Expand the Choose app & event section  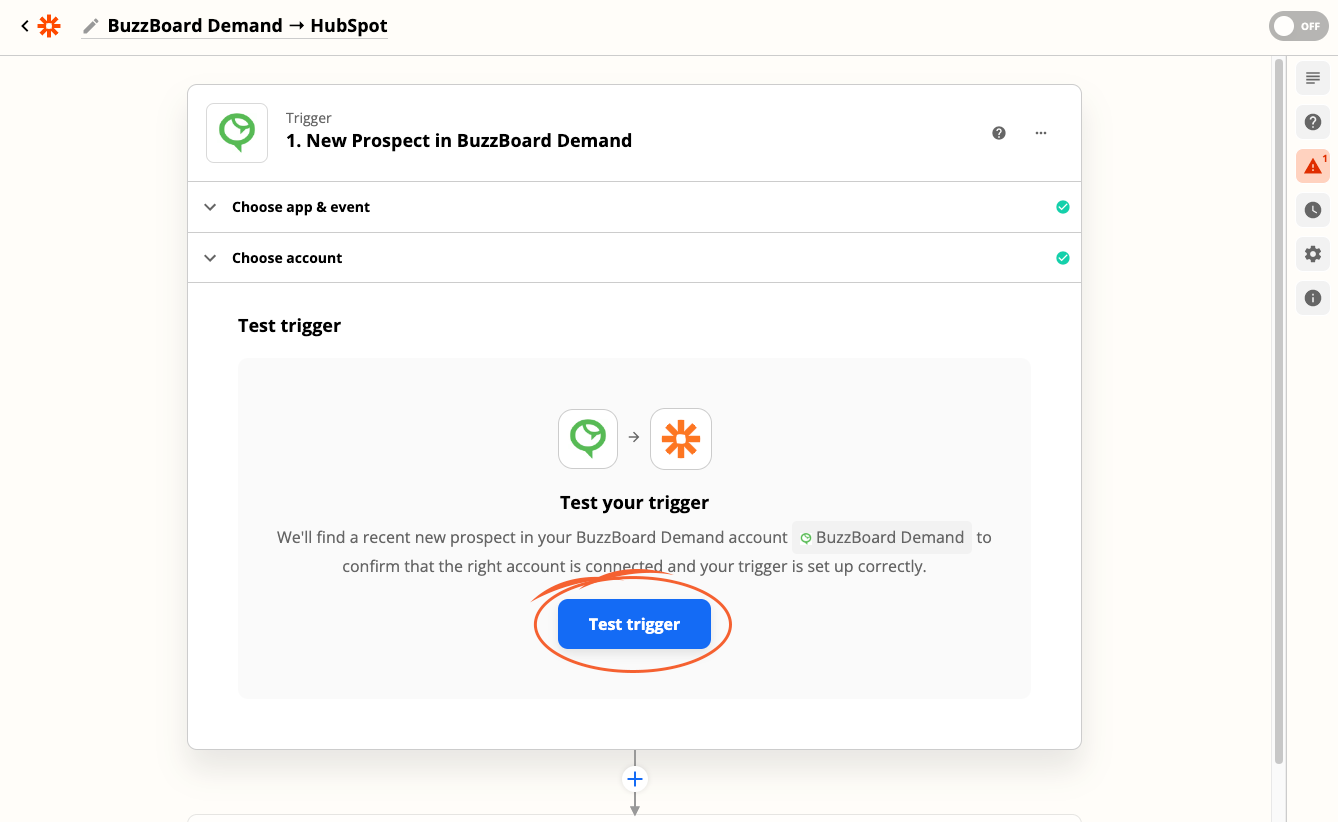pos(634,207)
